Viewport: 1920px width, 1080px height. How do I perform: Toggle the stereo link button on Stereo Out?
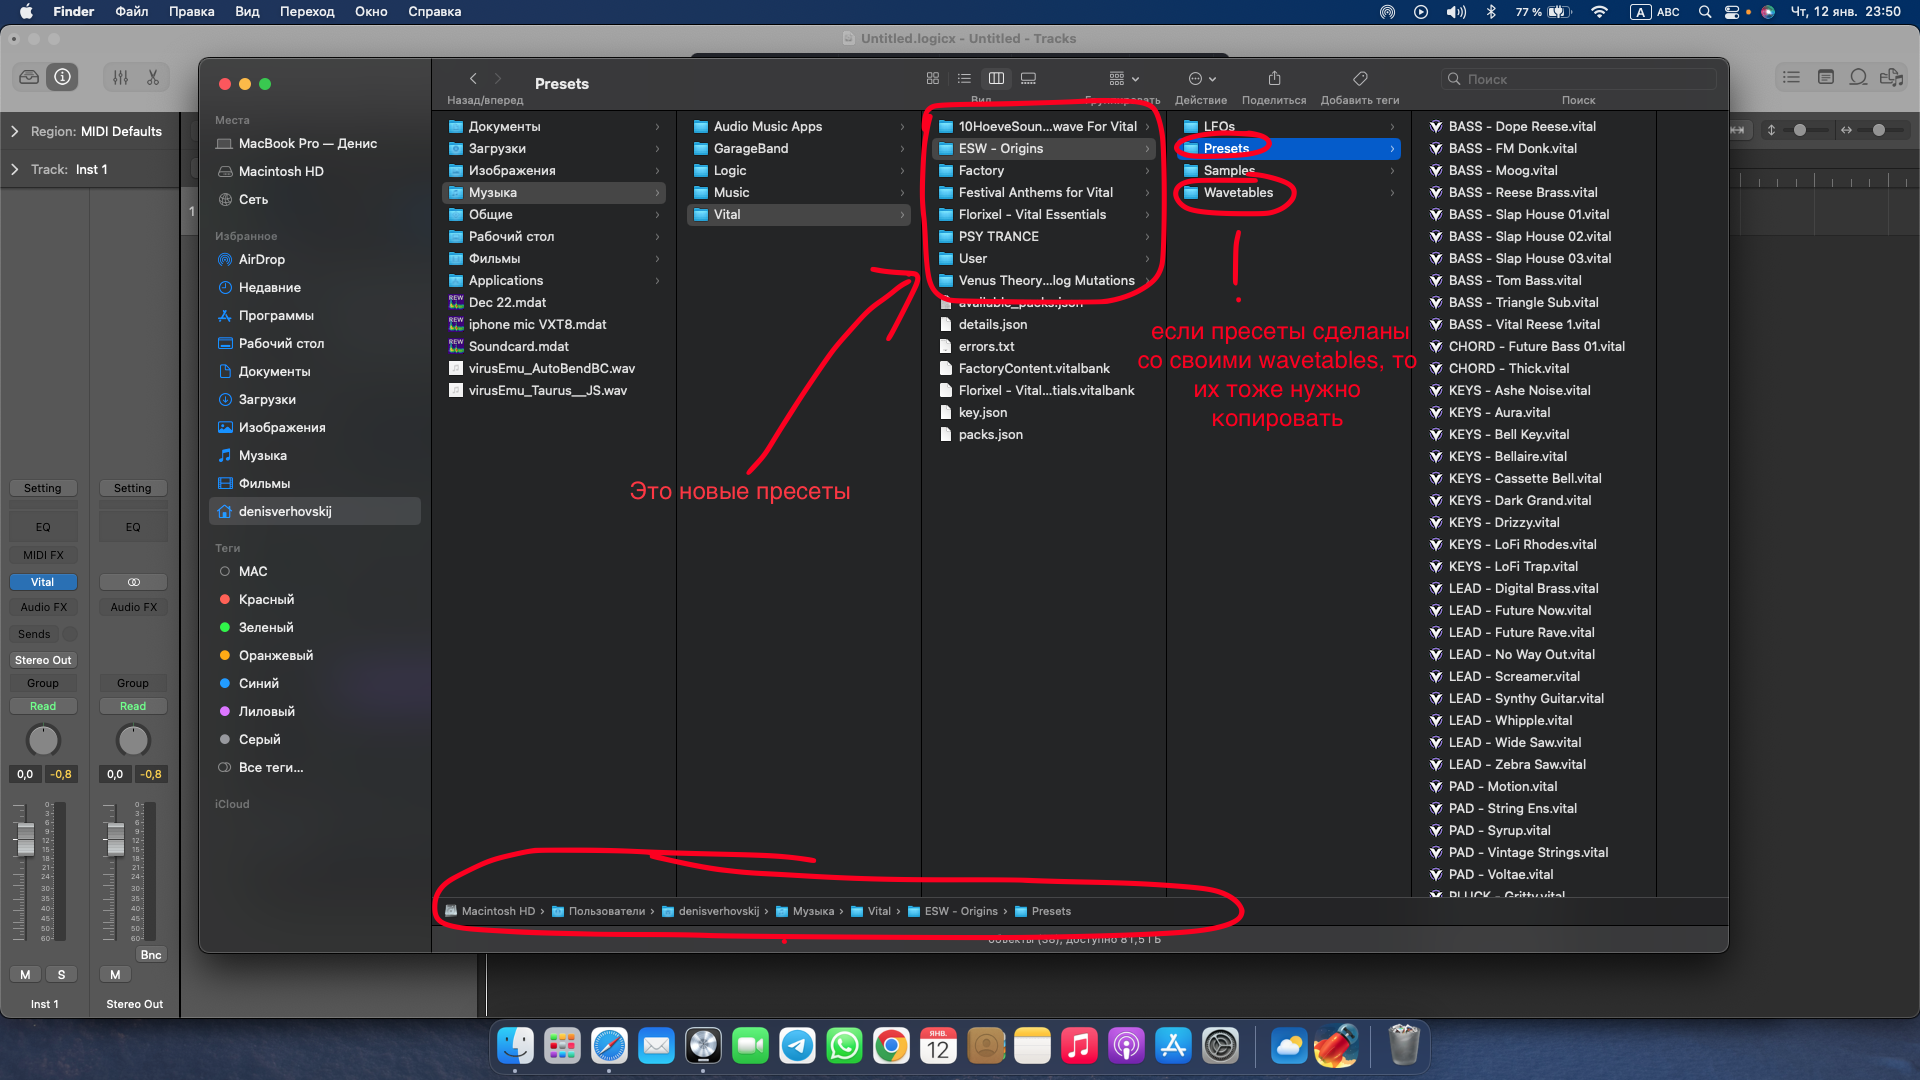coord(133,582)
